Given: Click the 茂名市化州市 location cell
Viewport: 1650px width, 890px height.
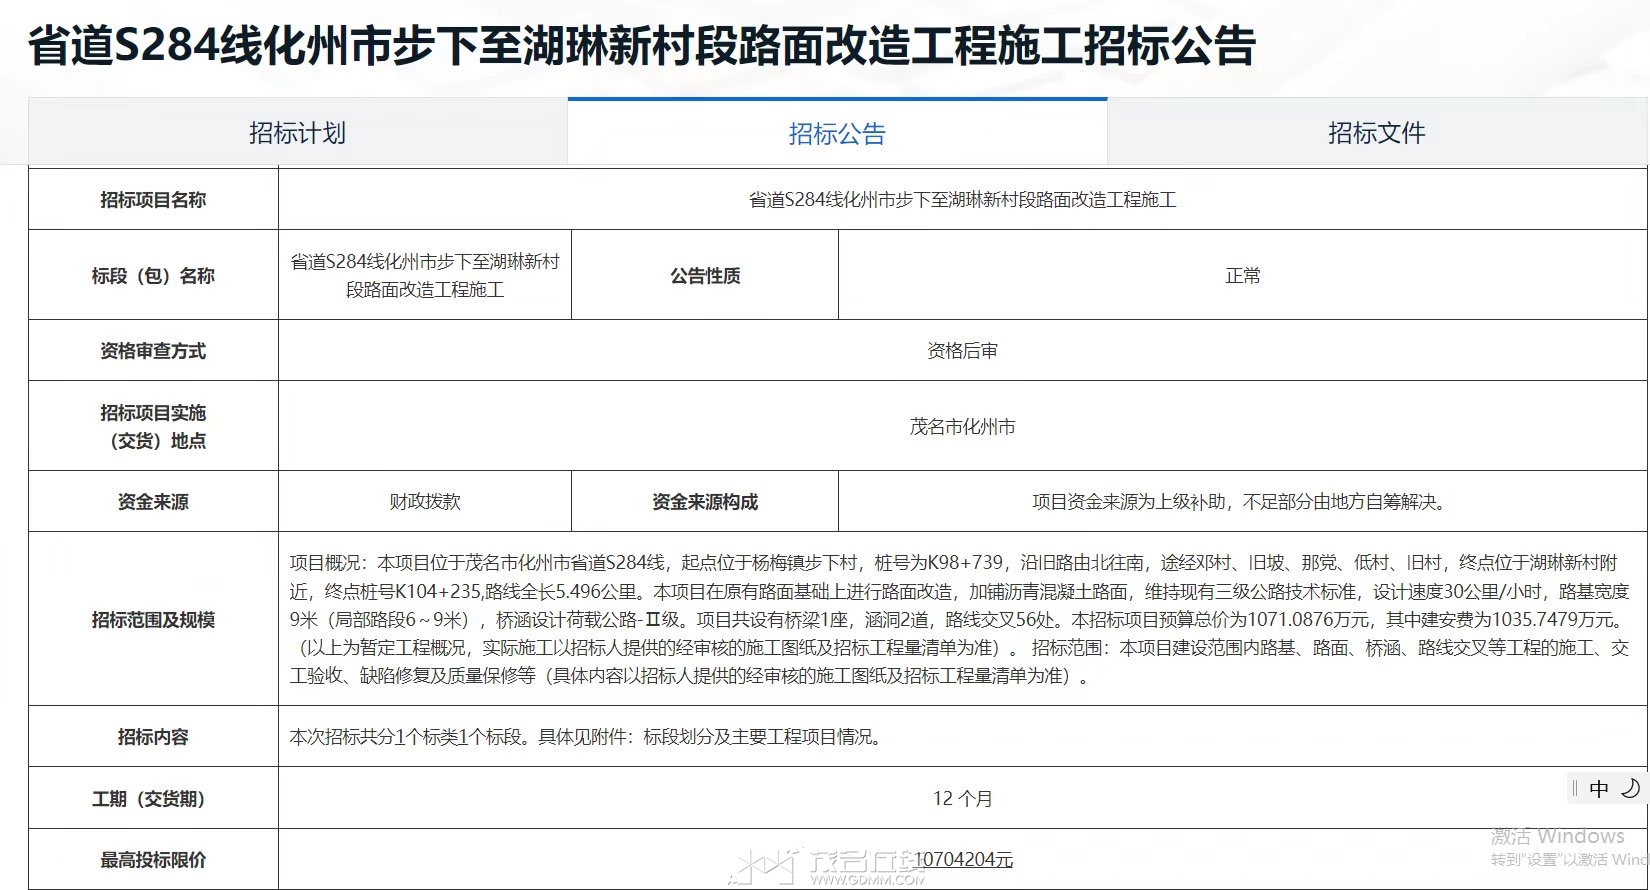Looking at the screenshot, I should pyautogui.click(x=962, y=426).
